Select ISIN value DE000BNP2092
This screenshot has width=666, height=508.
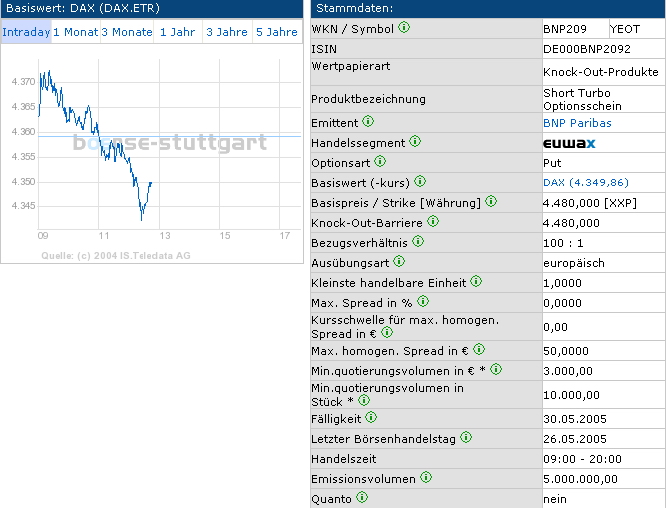click(587, 49)
